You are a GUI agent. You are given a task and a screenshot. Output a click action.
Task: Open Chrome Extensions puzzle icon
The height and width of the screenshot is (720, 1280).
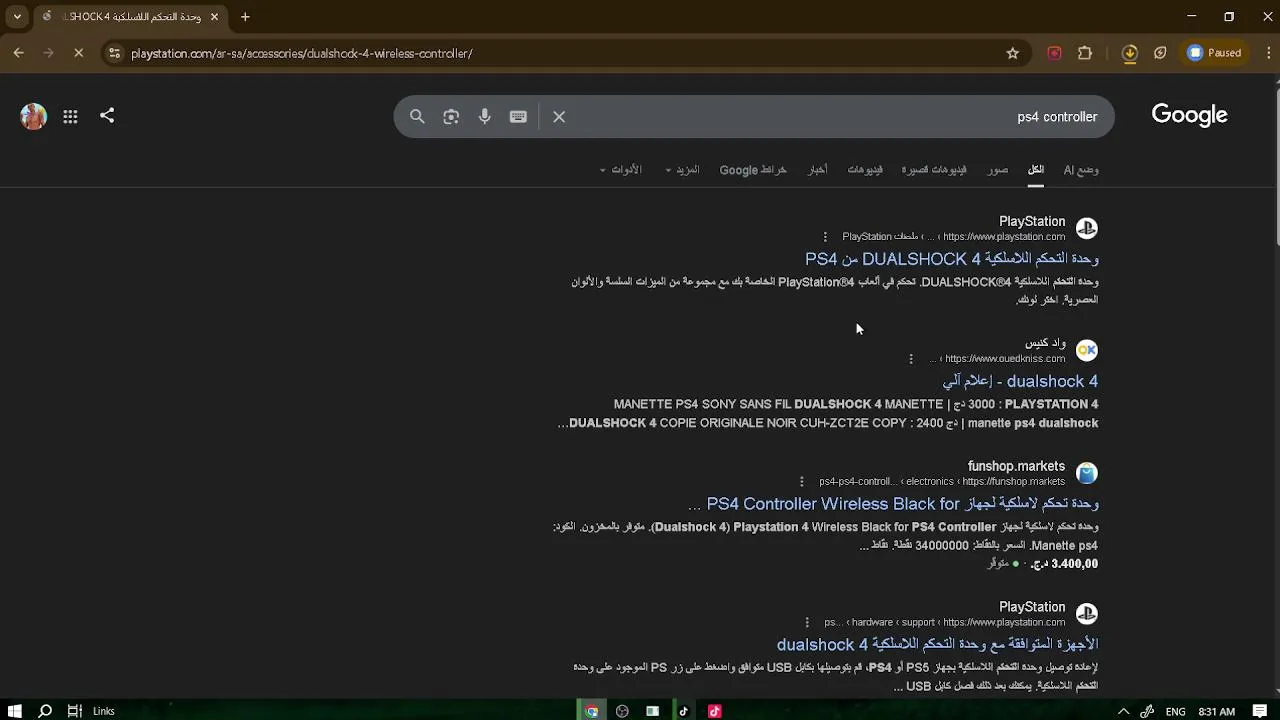[x=1085, y=53]
